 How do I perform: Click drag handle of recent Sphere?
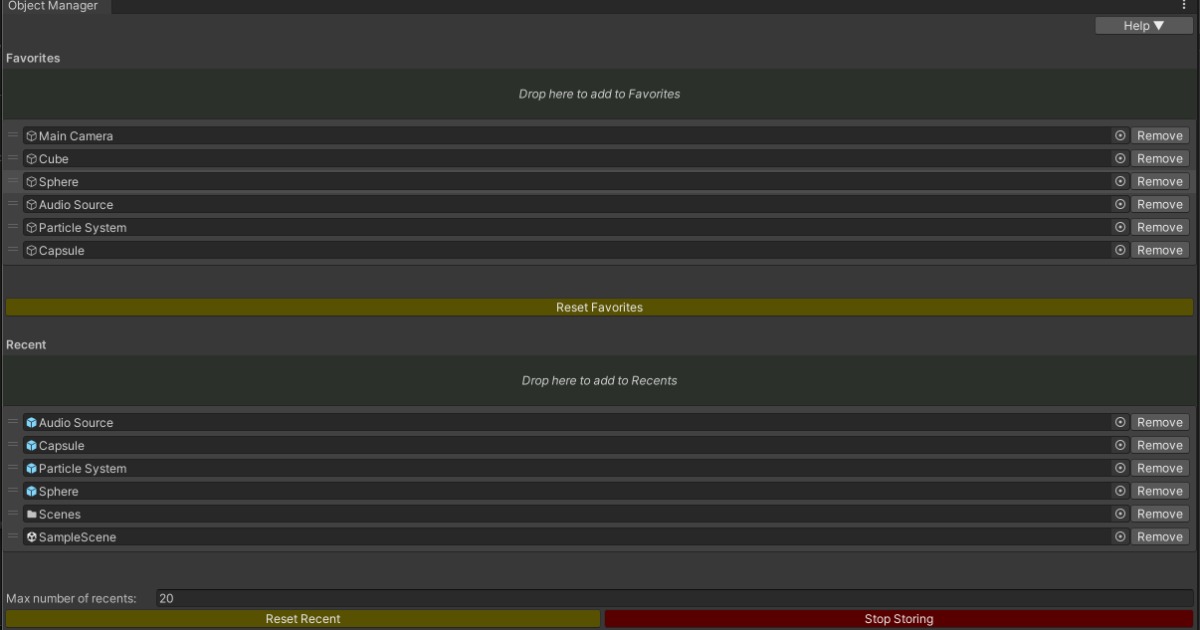(13, 491)
